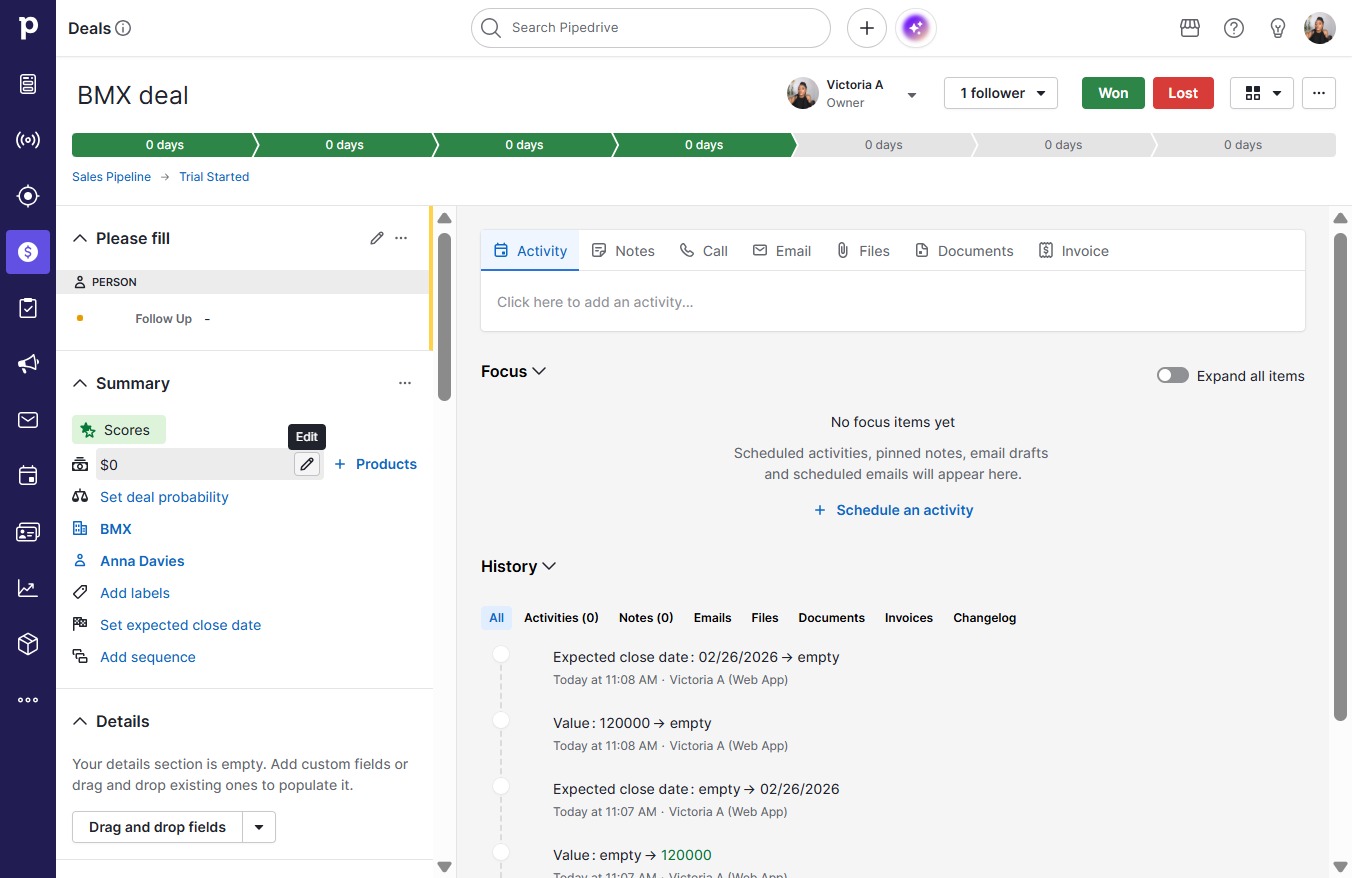Screen dimensions: 1352x878
Task: Add Products to the deal
Action: (375, 464)
